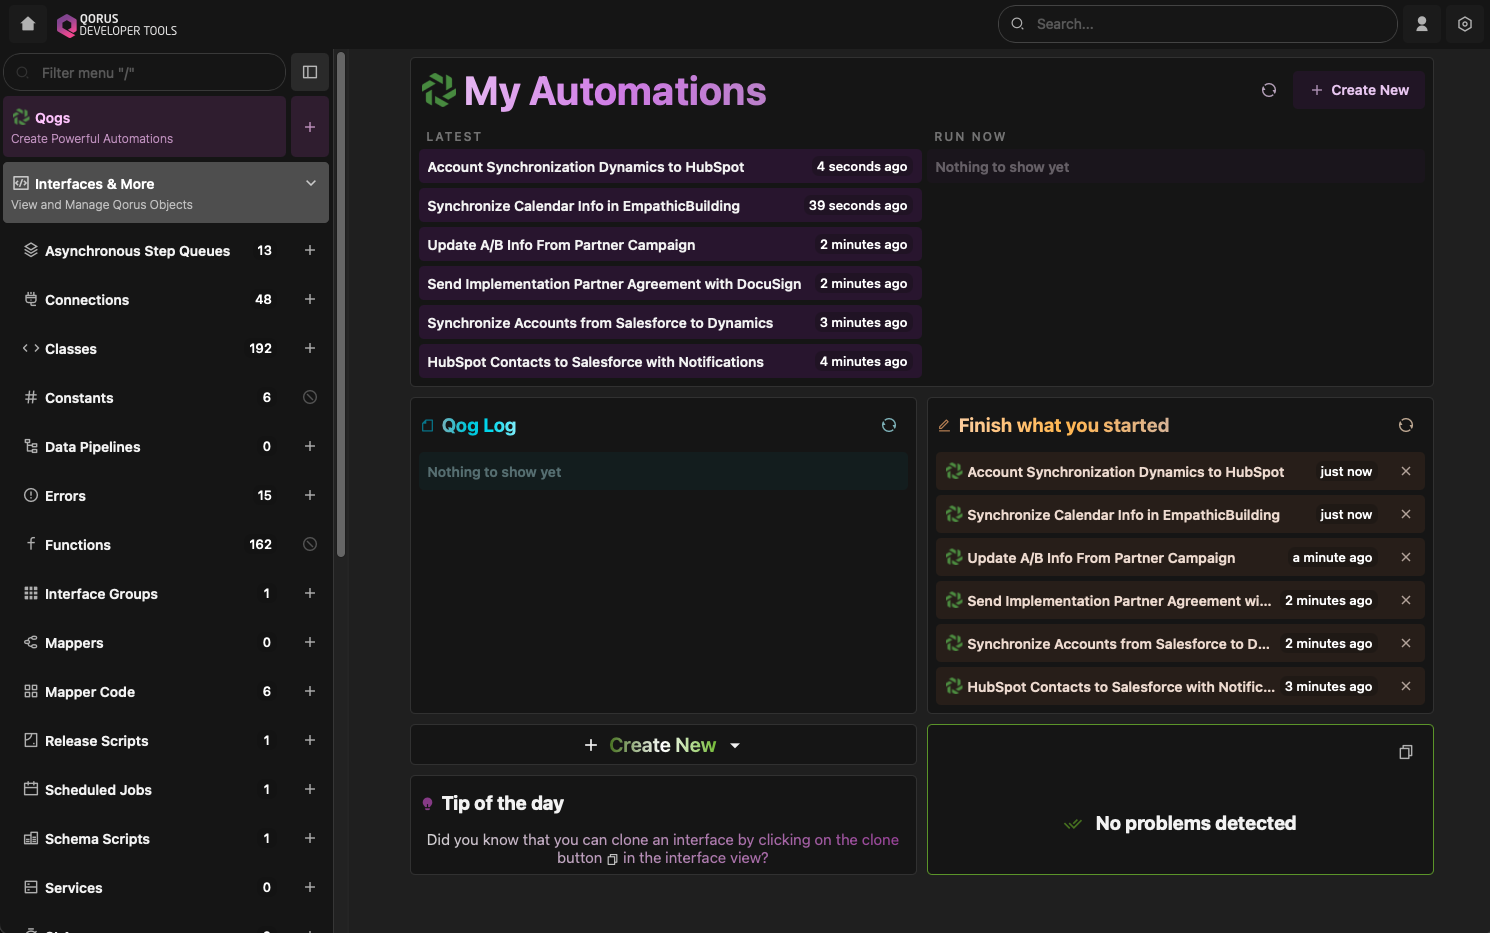The height and width of the screenshot is (933, 1490).
Task: Open latest Send Implementation Partner Agreement with DocuSign
Action: tap(670, 284)
